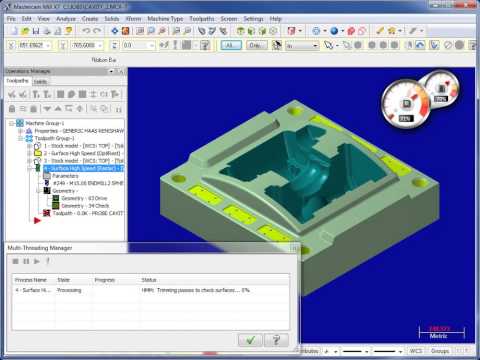This screenshot has height=360, width=480.
Task: Collapse the Machine Group-1 tree node
Action: (12, 123)
